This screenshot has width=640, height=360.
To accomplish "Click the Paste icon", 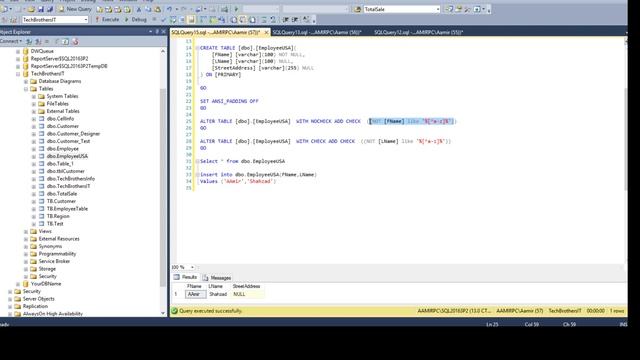I will pyautogui.click(x=157, y=9).
